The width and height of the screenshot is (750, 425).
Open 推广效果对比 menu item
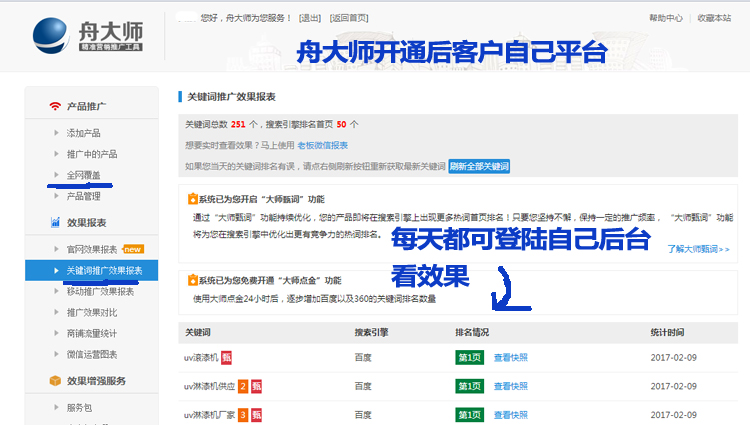coord(92,312)
